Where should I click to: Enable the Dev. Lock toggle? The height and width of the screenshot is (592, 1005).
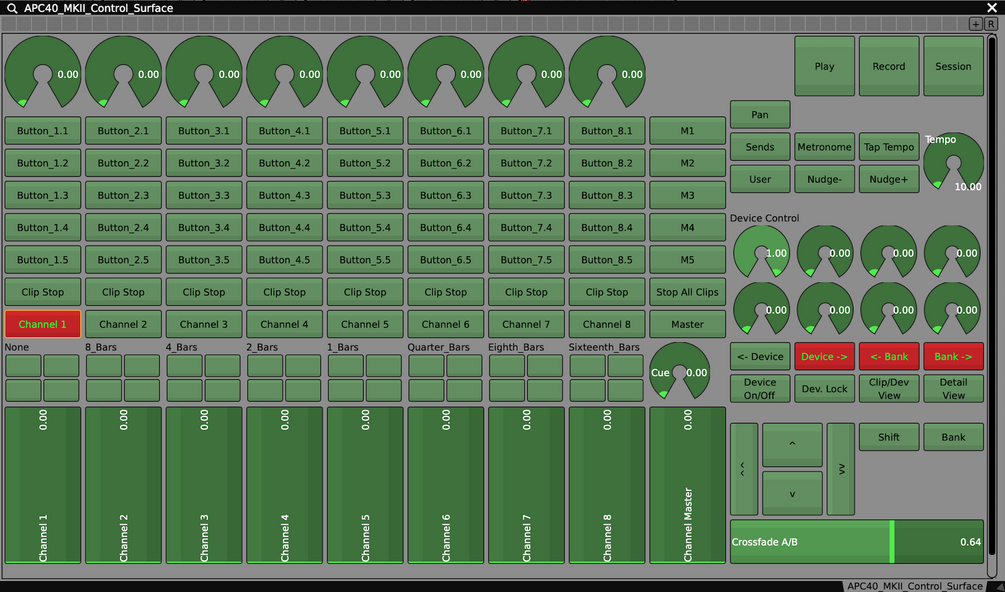824,389
